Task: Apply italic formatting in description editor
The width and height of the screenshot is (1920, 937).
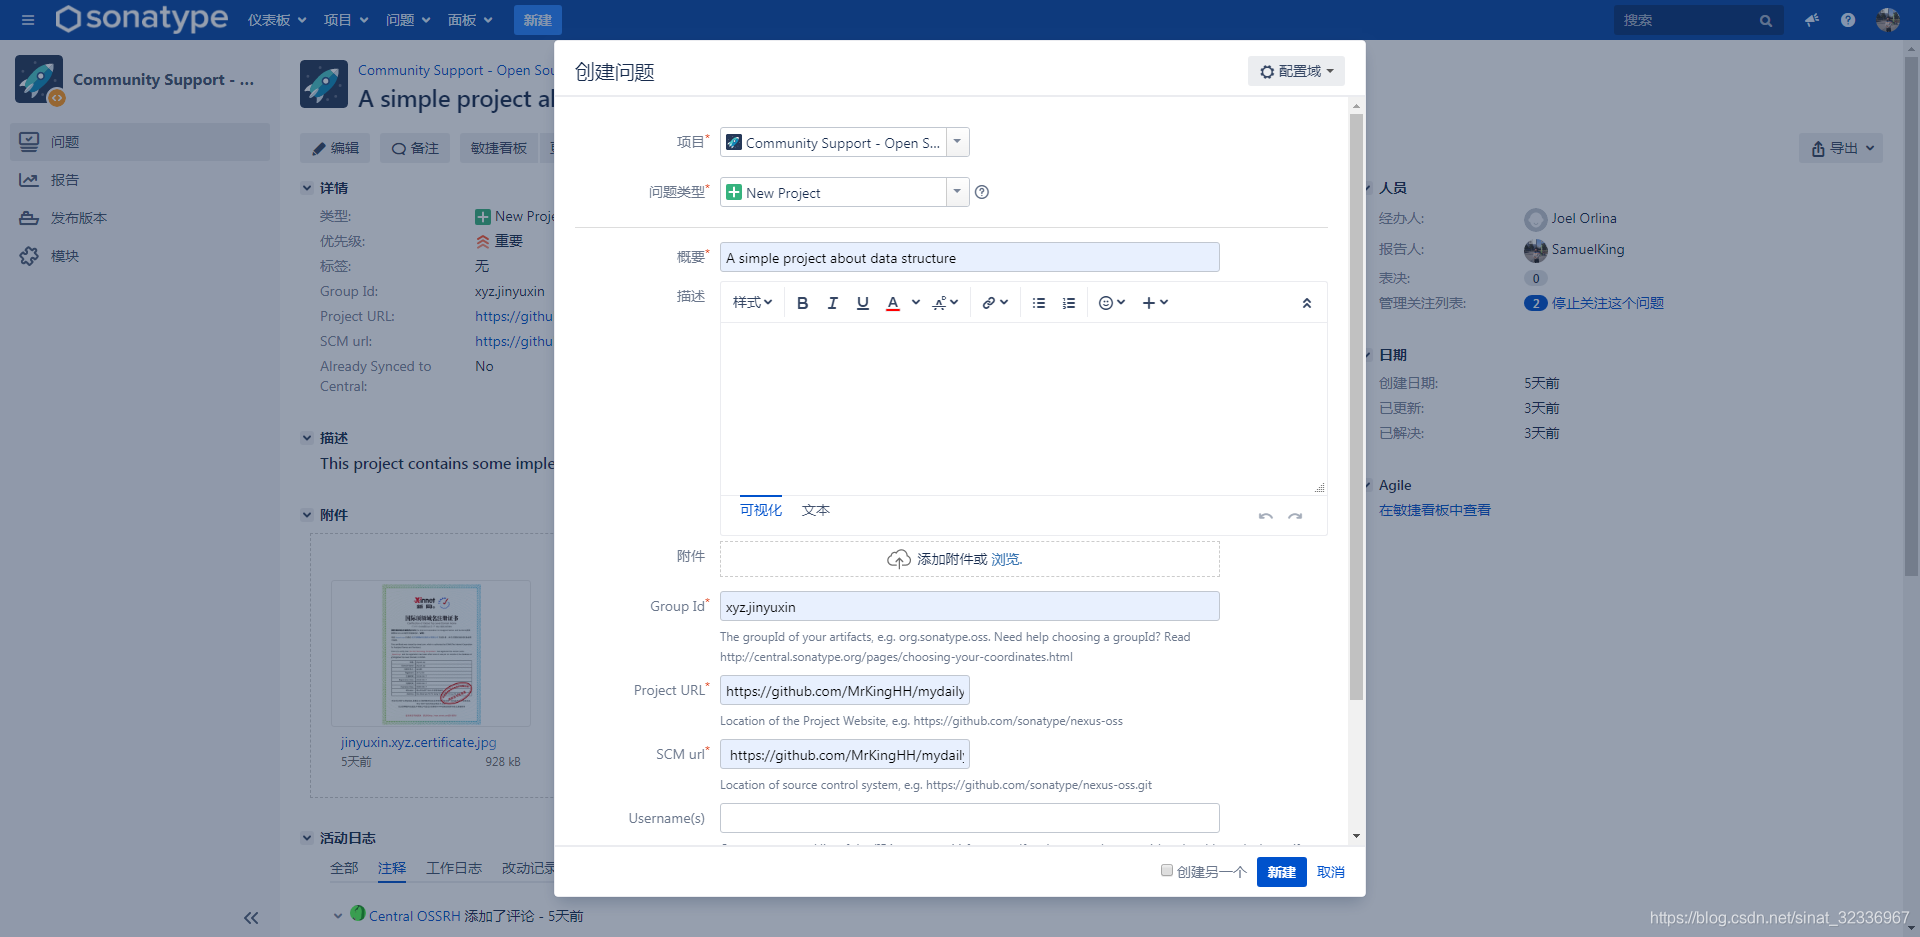Action: (832, 303)
